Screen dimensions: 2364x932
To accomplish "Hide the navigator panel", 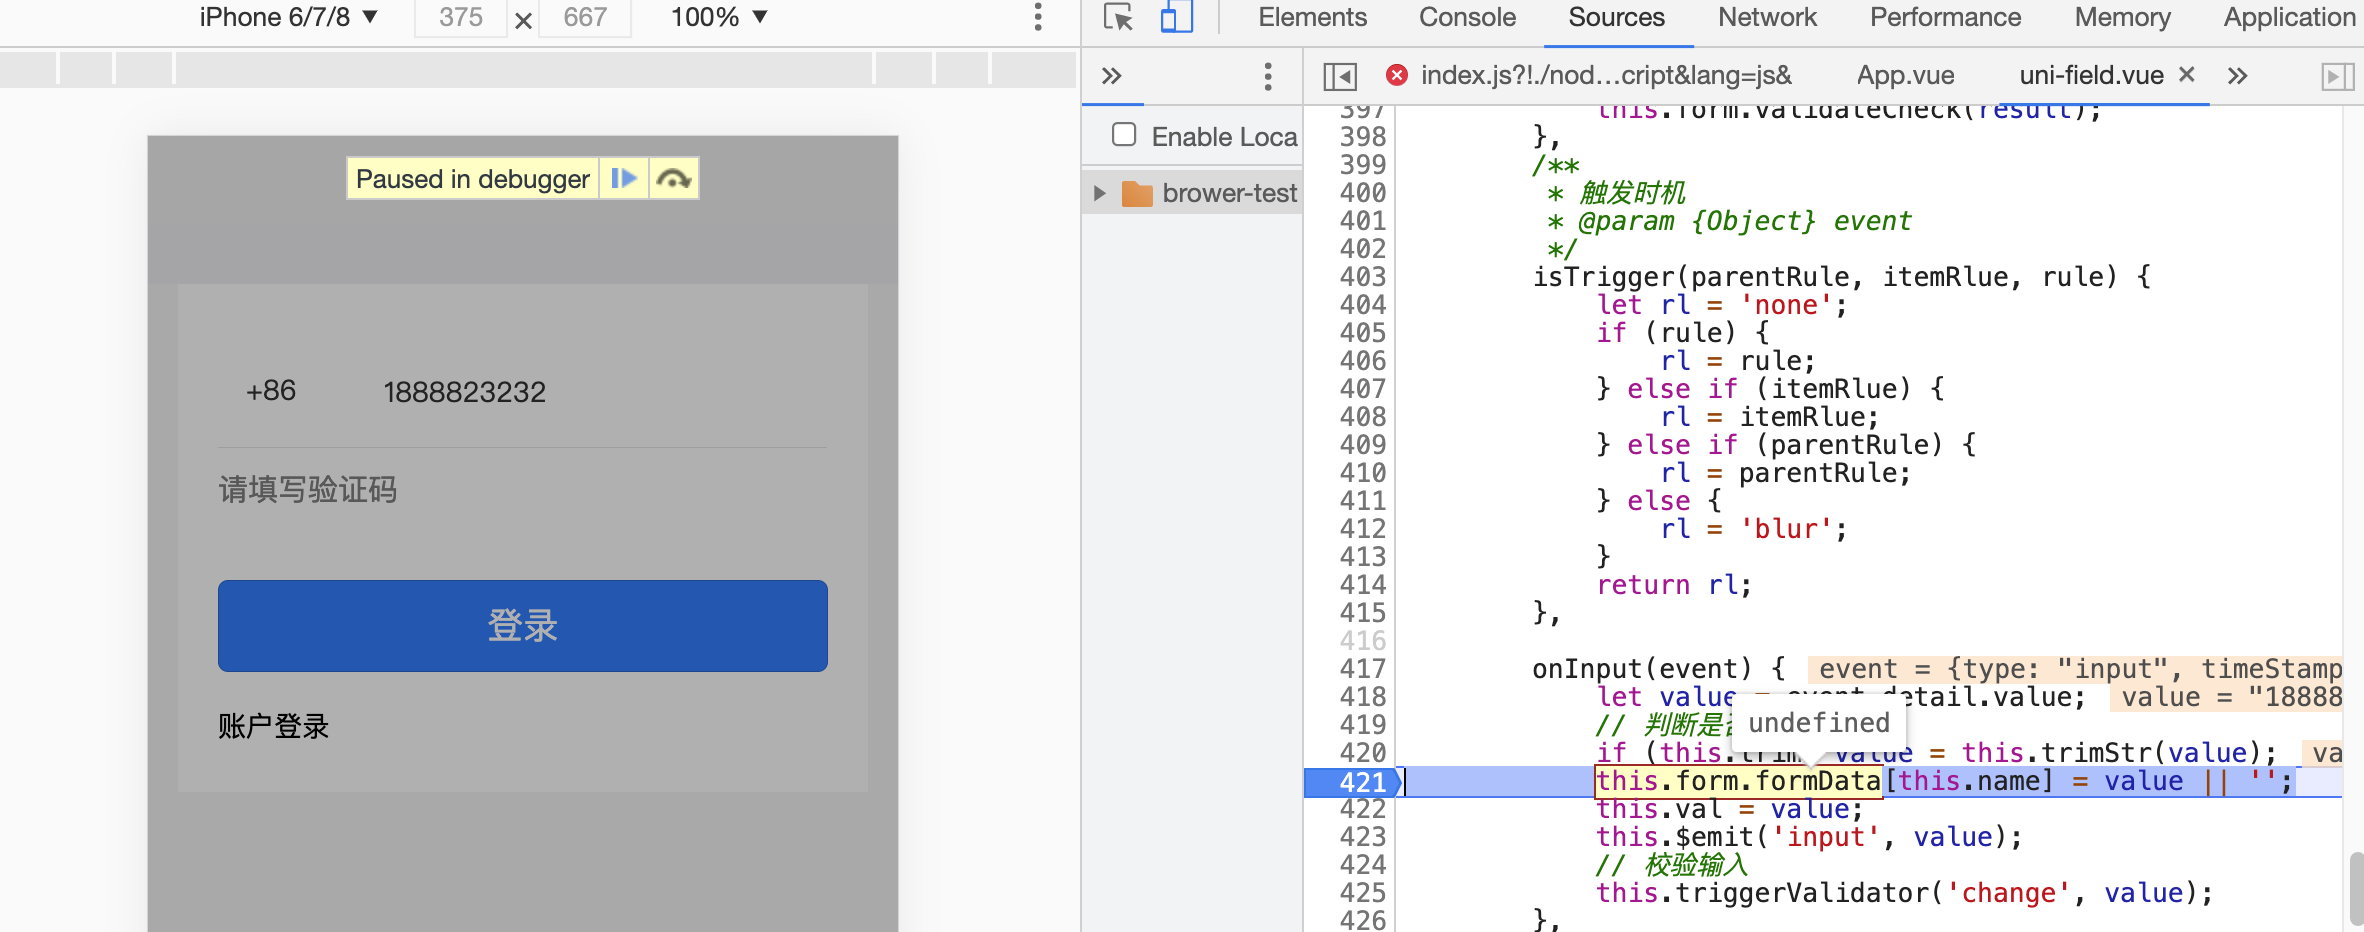I will [x=1340, y=75].
